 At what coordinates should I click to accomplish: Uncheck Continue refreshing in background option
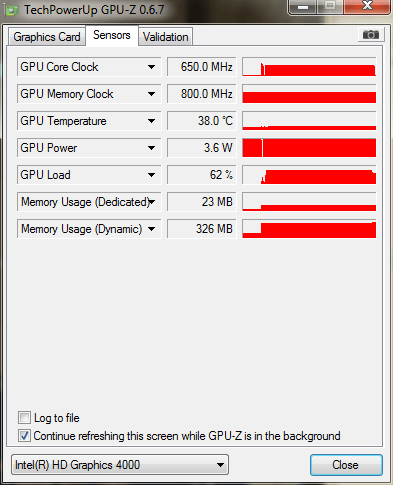point(24,436)
